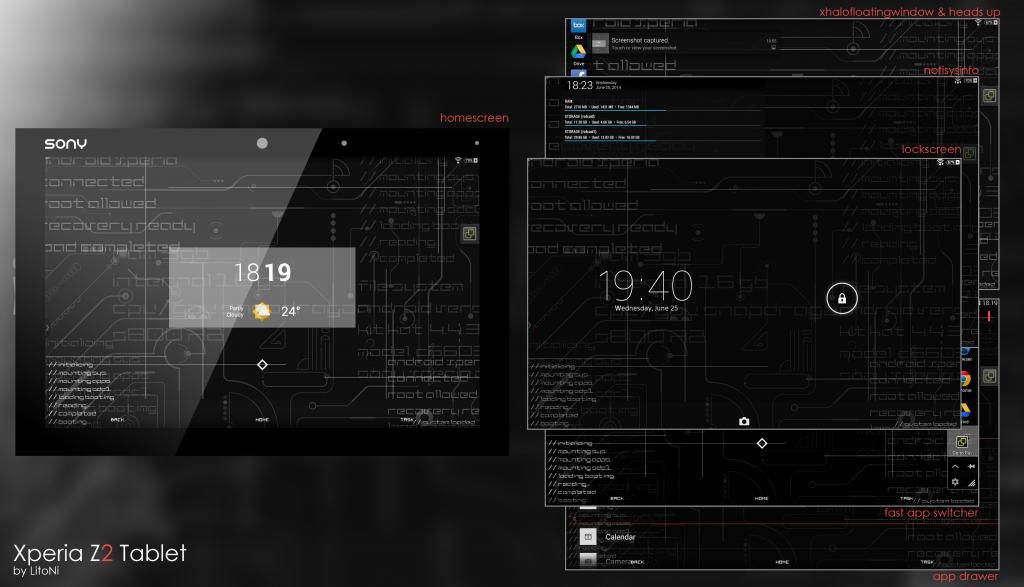The height and width of the screenshot is (587, 1024).
Task: Open the Google Drive app icon
Action: [577, 54]
